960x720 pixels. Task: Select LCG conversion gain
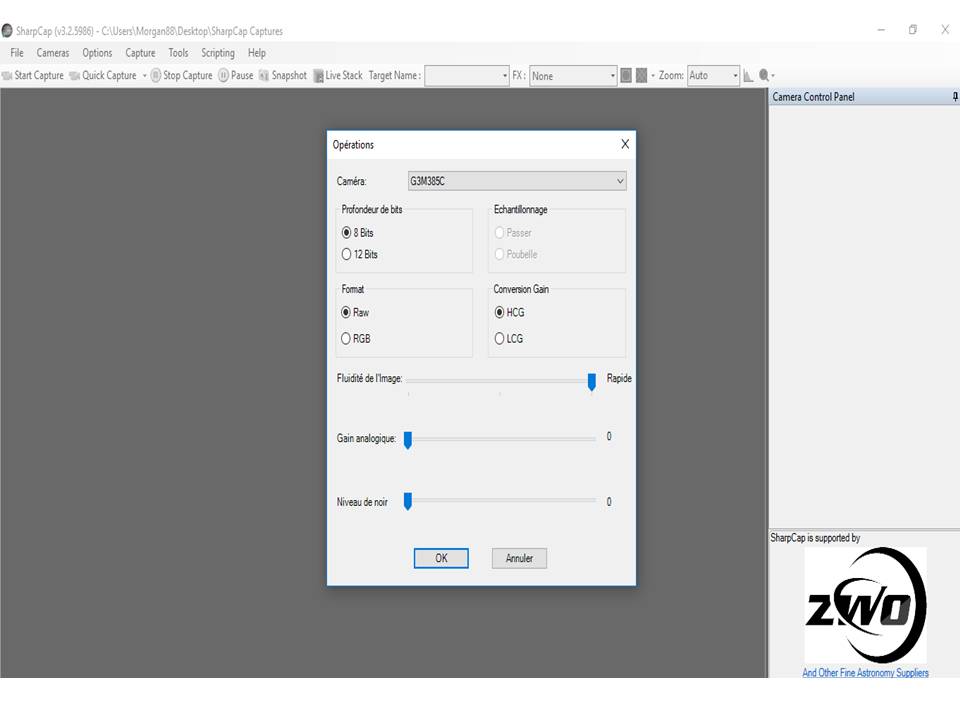coord(500,339)
